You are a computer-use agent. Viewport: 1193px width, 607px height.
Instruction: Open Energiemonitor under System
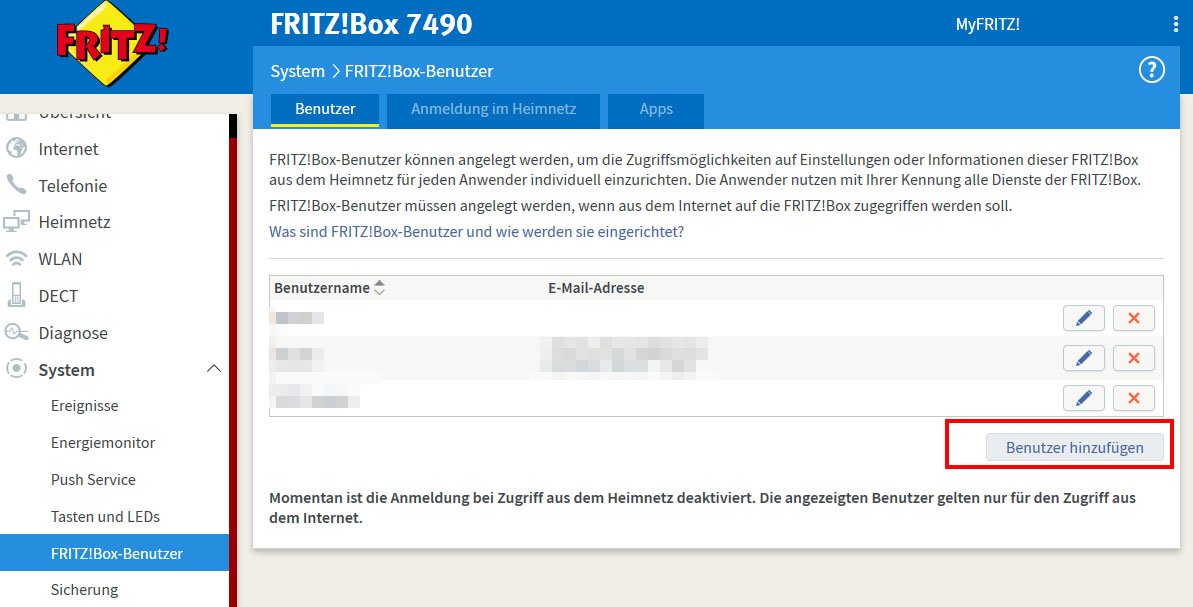click(103, 443)
